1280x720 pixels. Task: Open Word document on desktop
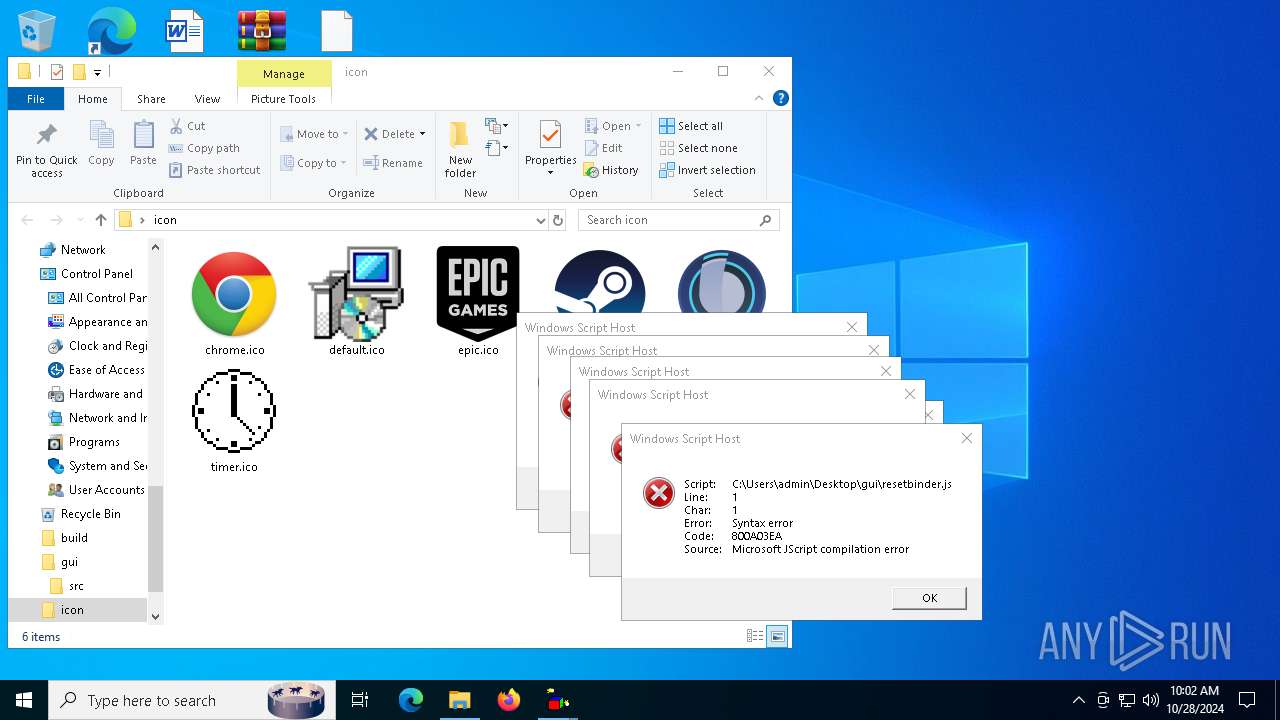pos(185,30)
